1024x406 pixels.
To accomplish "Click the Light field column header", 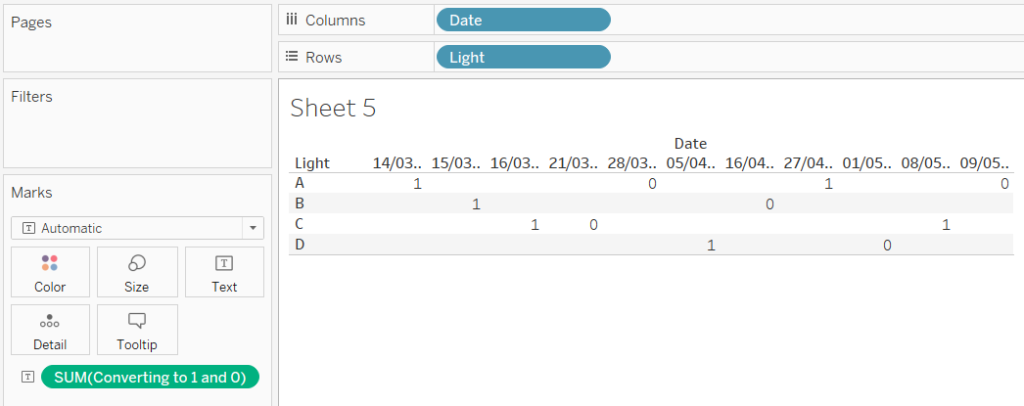I will [x=312, y=163].
